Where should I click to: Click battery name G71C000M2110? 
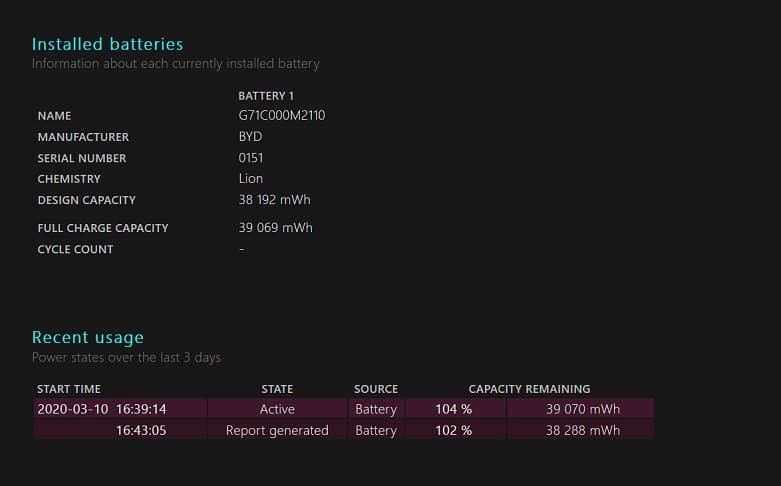click(x=282, y=116)
